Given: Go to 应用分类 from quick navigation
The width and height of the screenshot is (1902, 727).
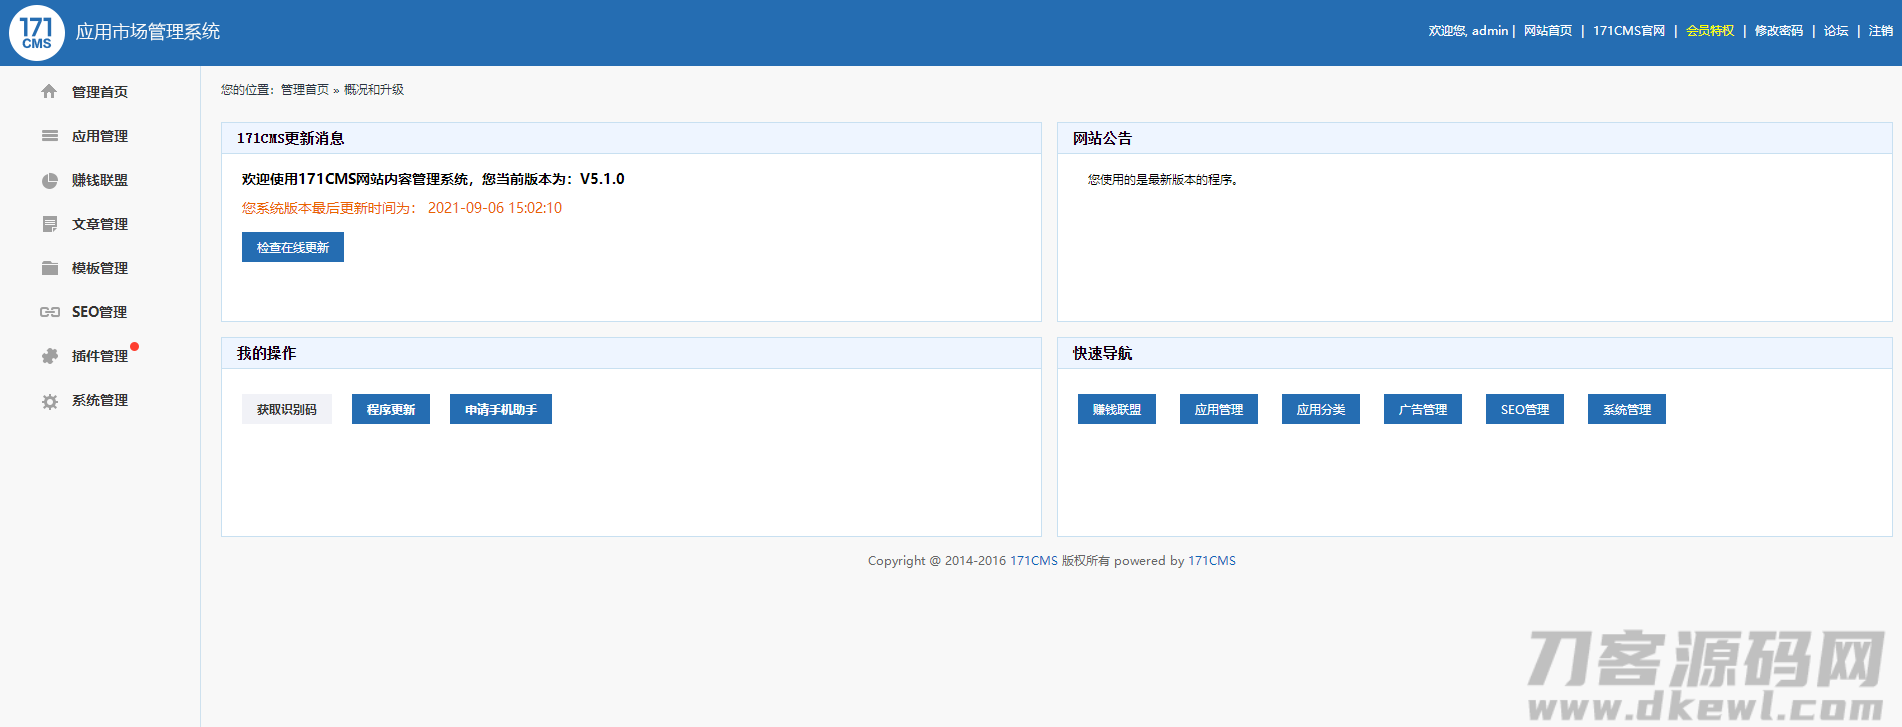Looking at the screenshot, I should tap(1320, 409).
